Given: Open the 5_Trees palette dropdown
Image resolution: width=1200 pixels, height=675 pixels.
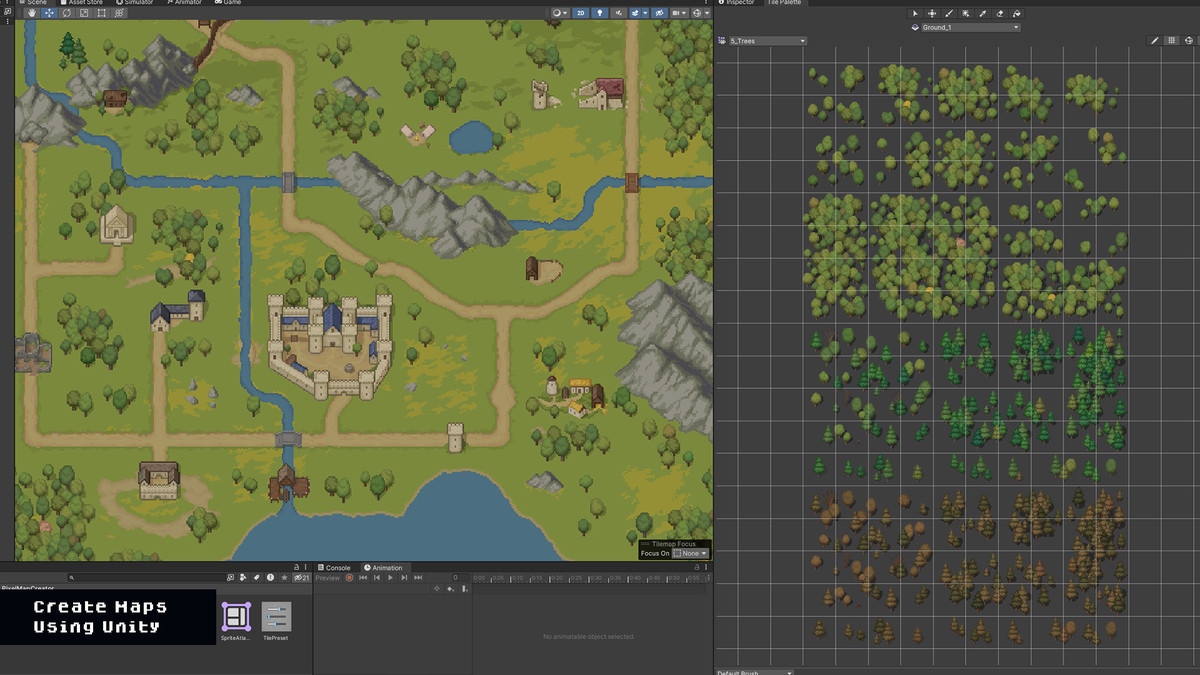Looking at the screenshot, I should (770, 40).
